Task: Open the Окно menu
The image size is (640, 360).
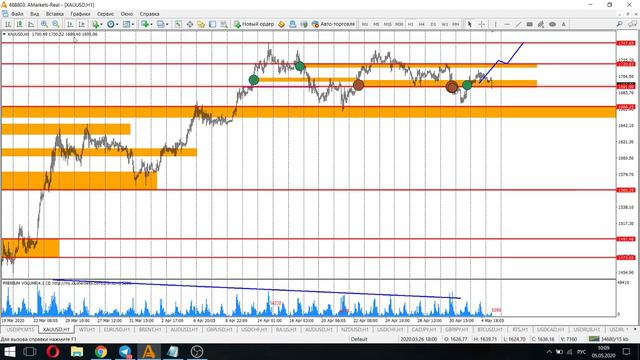Action: pos(127,14)
